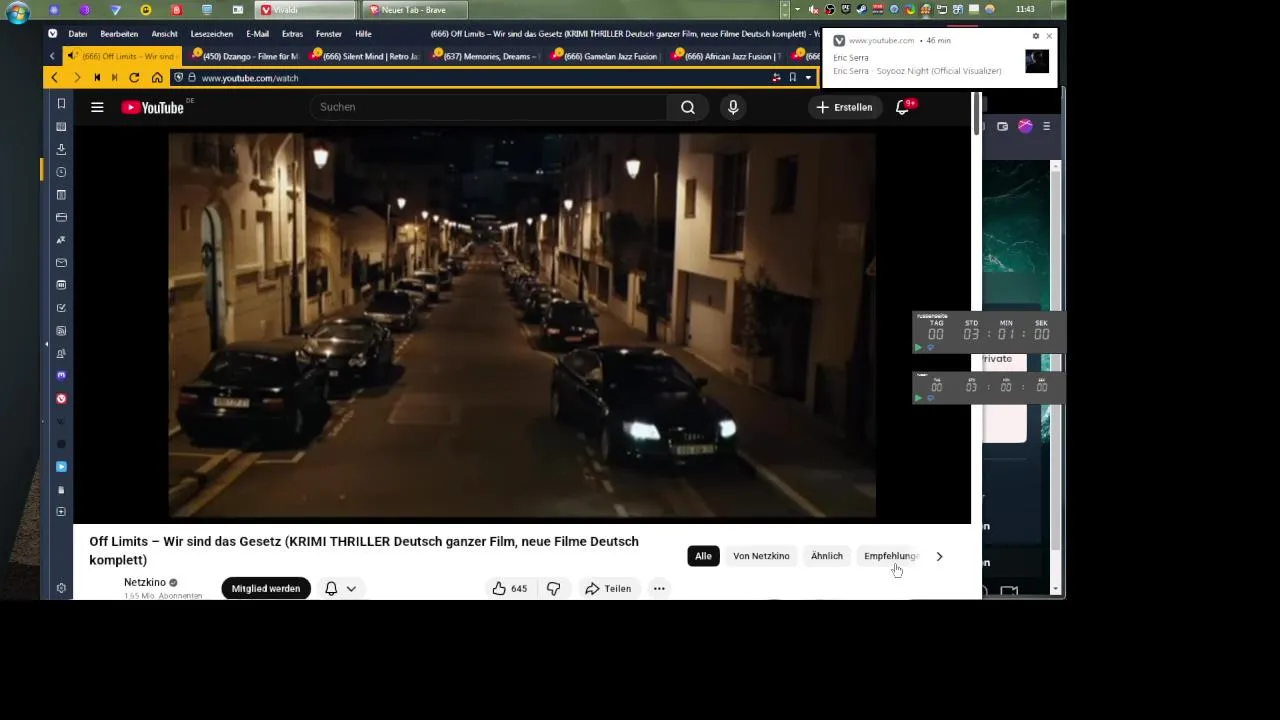Expand the hidden system tray icons arrow

[797, 9]
